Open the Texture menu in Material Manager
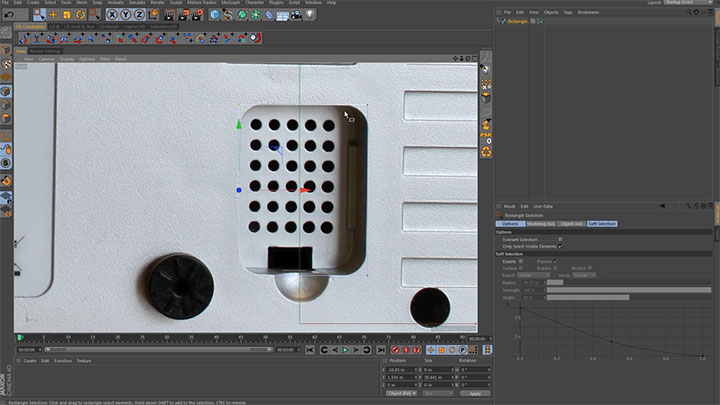This screenshot has height=405, width=720. tap(84, 361)
